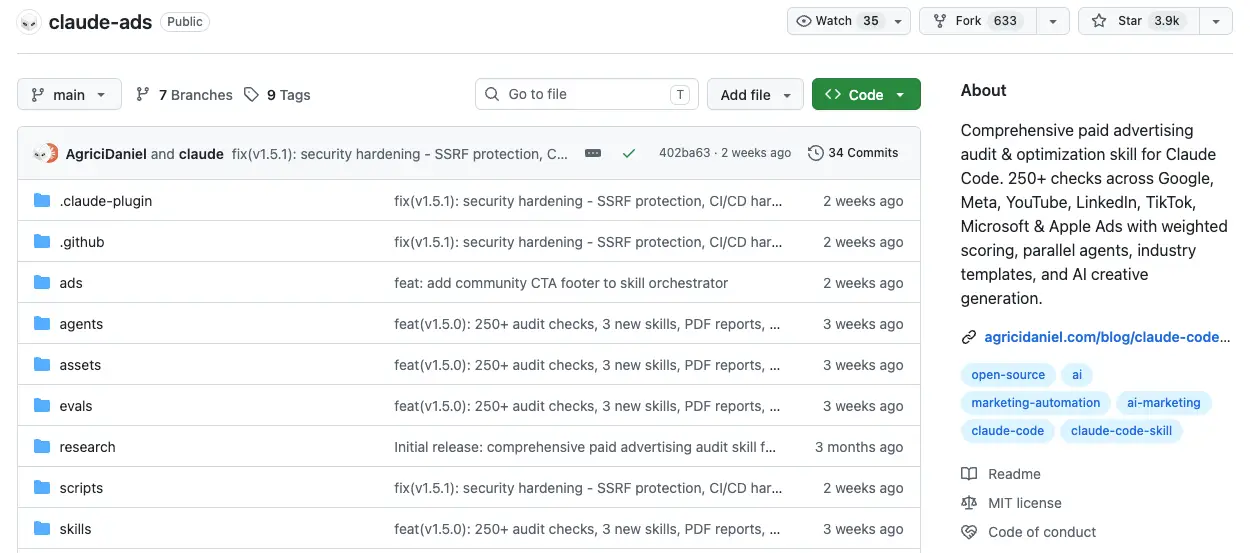Click the claude-ads repository avatar icon
Viewport: 1250px width, 553px height.
point(29,21)
